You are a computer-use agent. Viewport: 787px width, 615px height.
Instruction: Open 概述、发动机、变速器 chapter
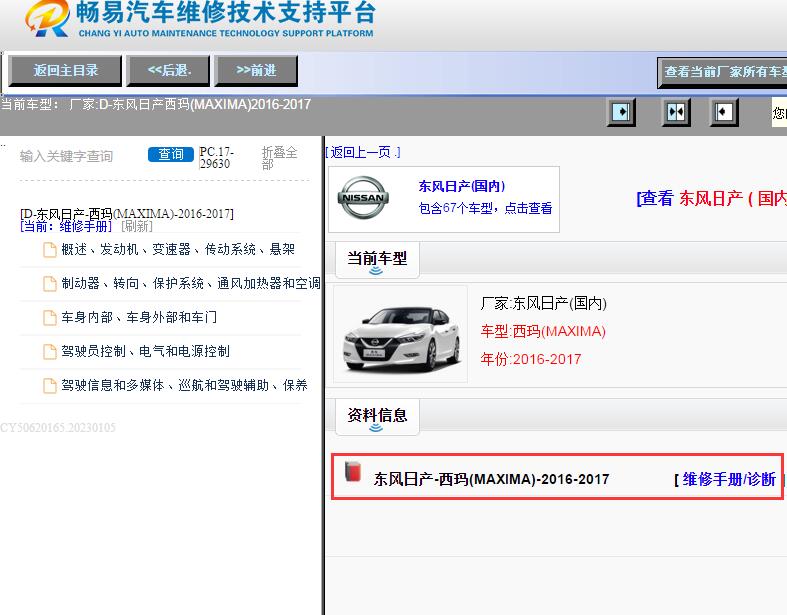[178, 249]
